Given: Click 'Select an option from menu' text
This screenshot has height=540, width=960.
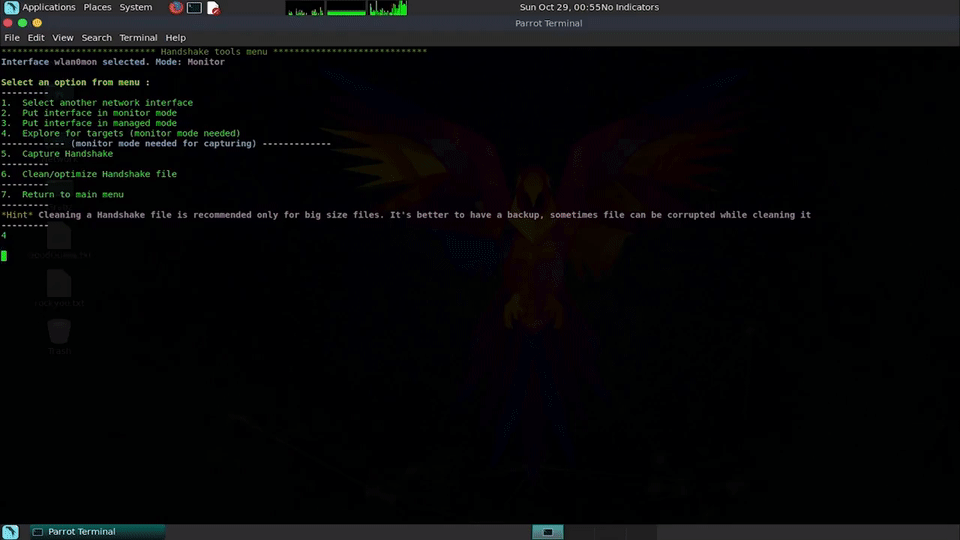Looking at the screenshot, I should coord(75,82).
